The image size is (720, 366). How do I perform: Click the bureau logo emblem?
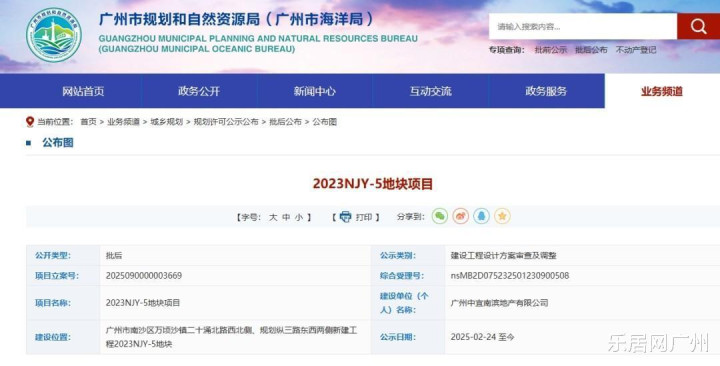(54, 35)
